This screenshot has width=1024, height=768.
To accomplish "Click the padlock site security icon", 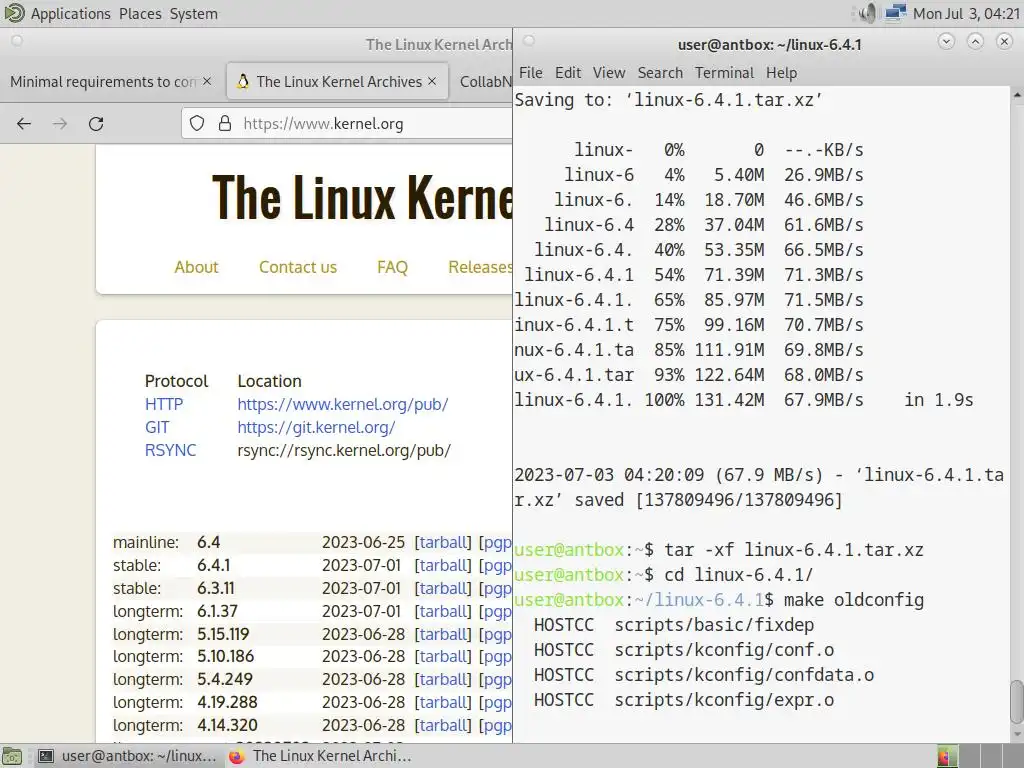I will [x=225, y=123].
